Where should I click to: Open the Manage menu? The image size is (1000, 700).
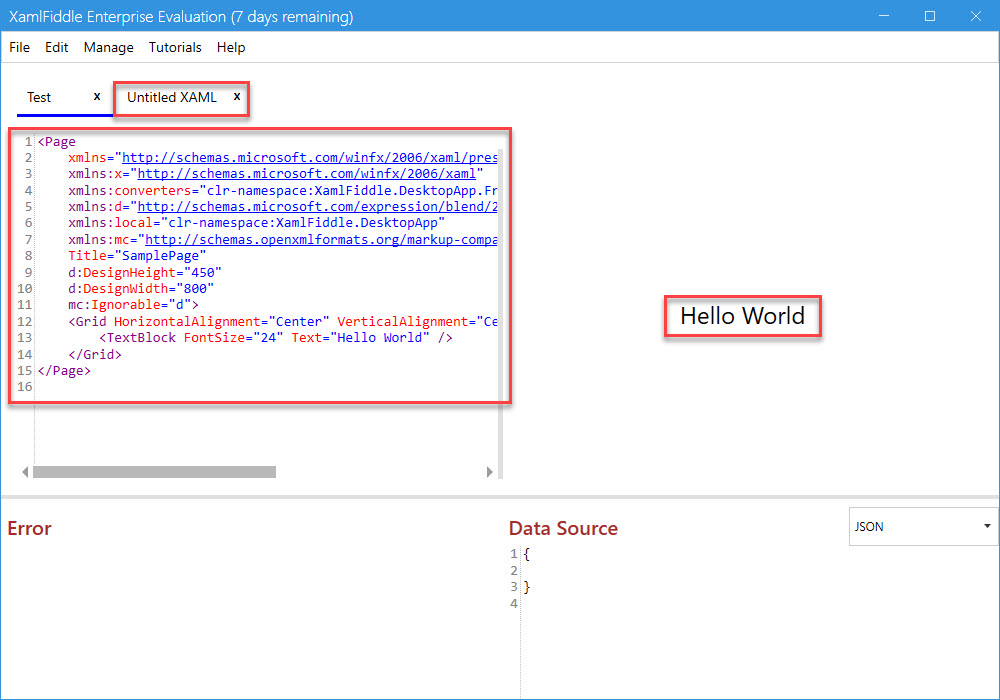pyautogui.click(x=108, y=47)
